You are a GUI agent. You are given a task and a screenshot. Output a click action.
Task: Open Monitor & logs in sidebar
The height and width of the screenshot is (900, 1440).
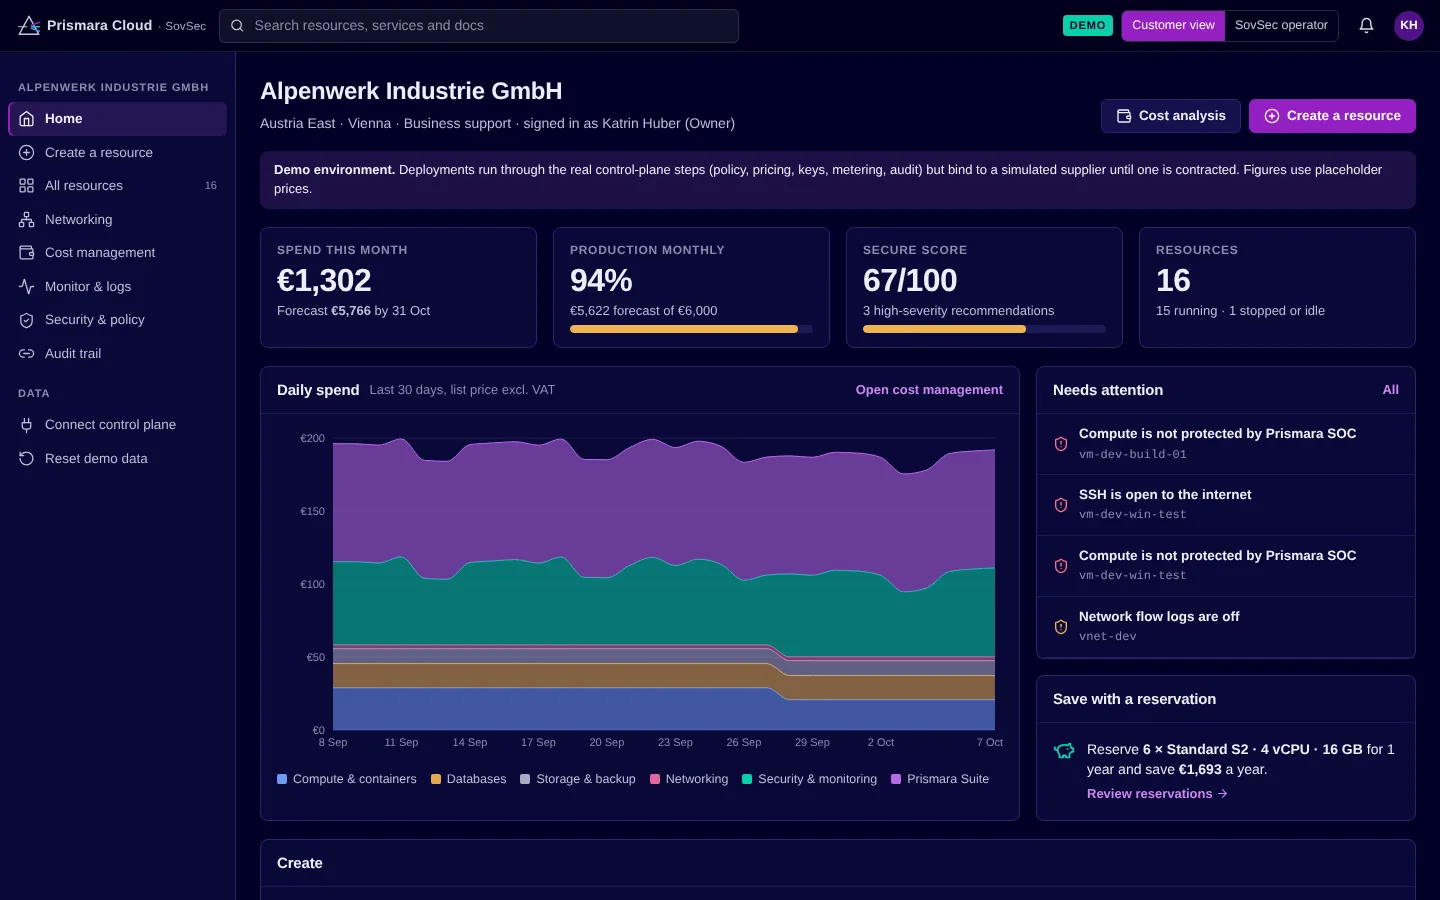[x=118, y=286]
